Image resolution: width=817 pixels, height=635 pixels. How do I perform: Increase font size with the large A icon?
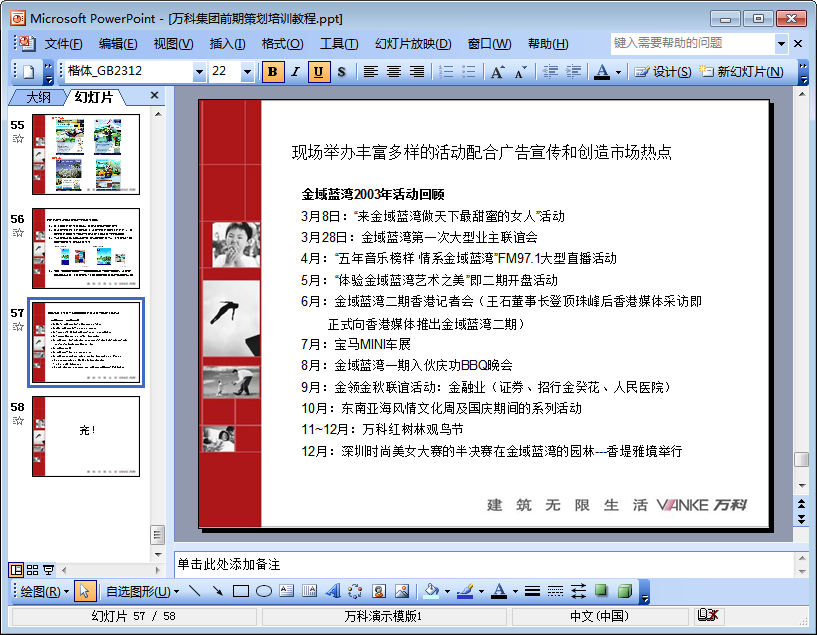(x=498, y=71)
